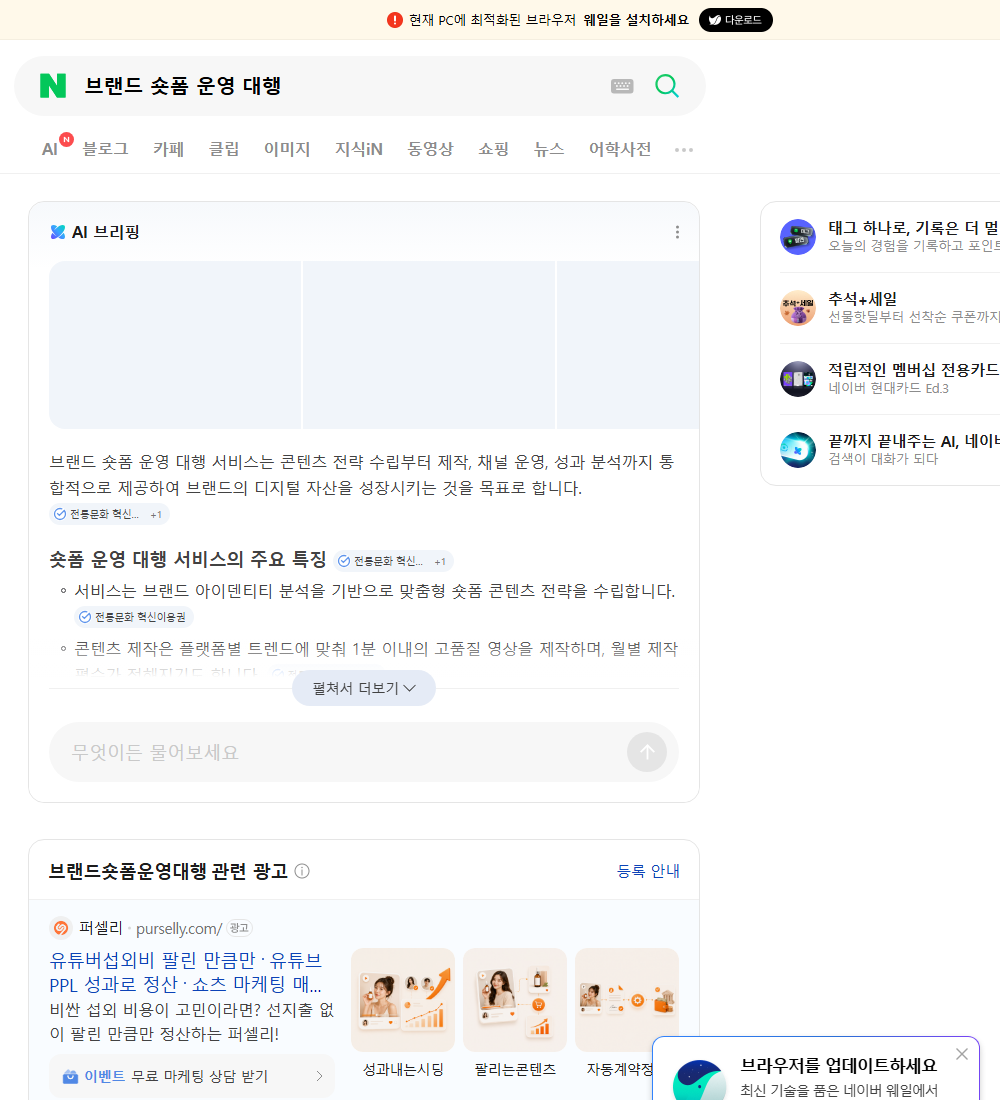Click source chip 전통문화 혁신 under summary paragraph

[109, 514]
